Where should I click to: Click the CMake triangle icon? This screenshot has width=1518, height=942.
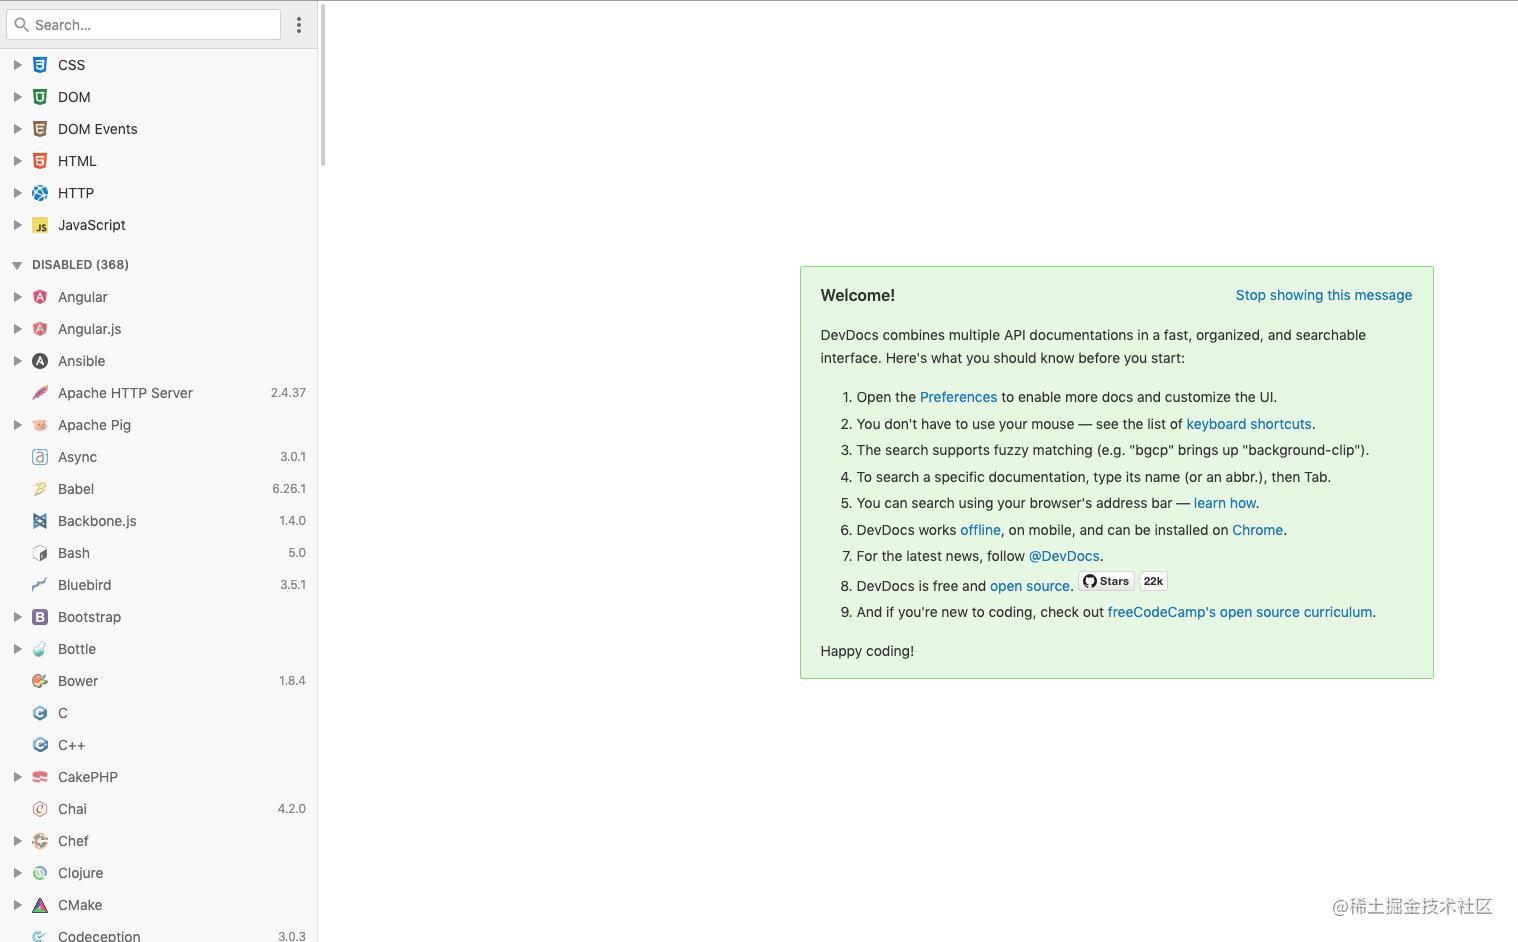(40, 905)
